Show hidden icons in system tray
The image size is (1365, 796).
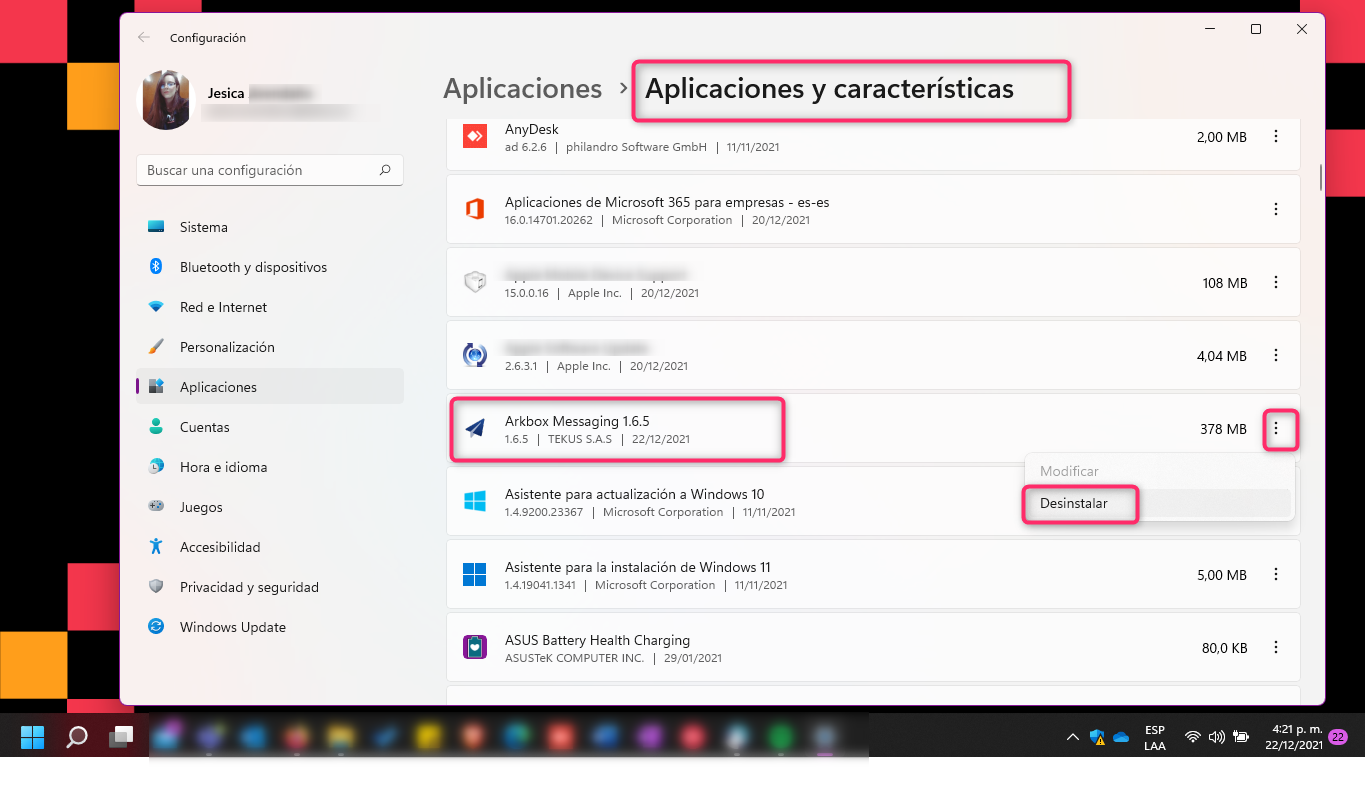[x=1072, y=738]
